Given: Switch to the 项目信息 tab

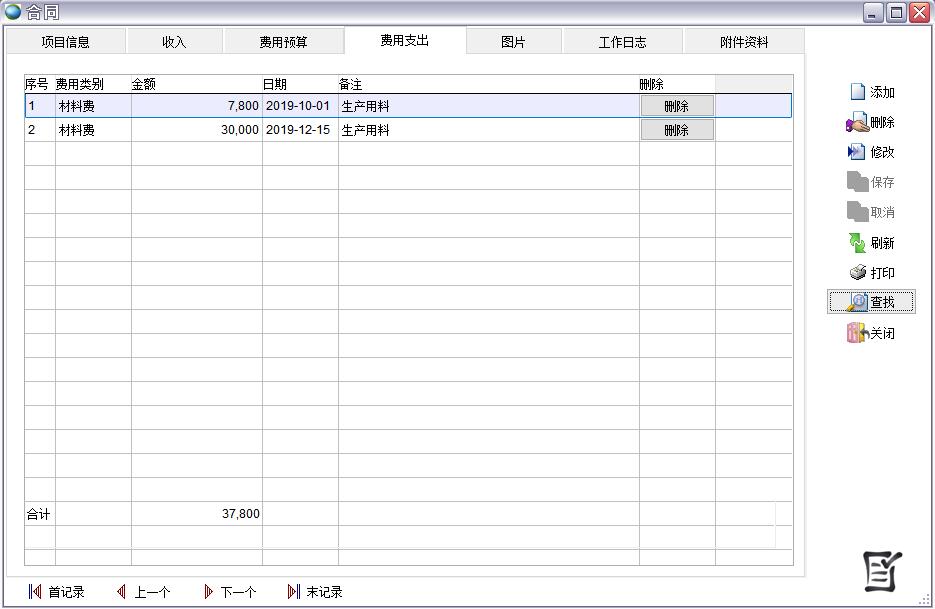Looking at the screenshot, I should [x=65, y=42].
